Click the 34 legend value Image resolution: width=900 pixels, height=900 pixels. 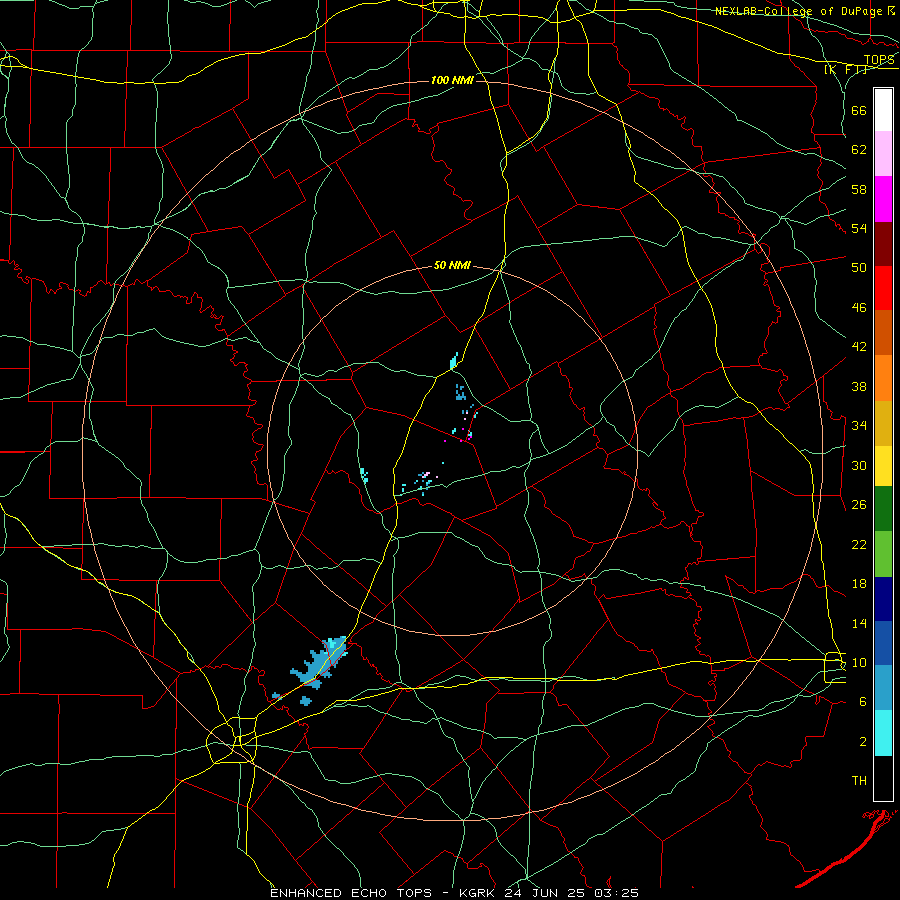(859, 425)
